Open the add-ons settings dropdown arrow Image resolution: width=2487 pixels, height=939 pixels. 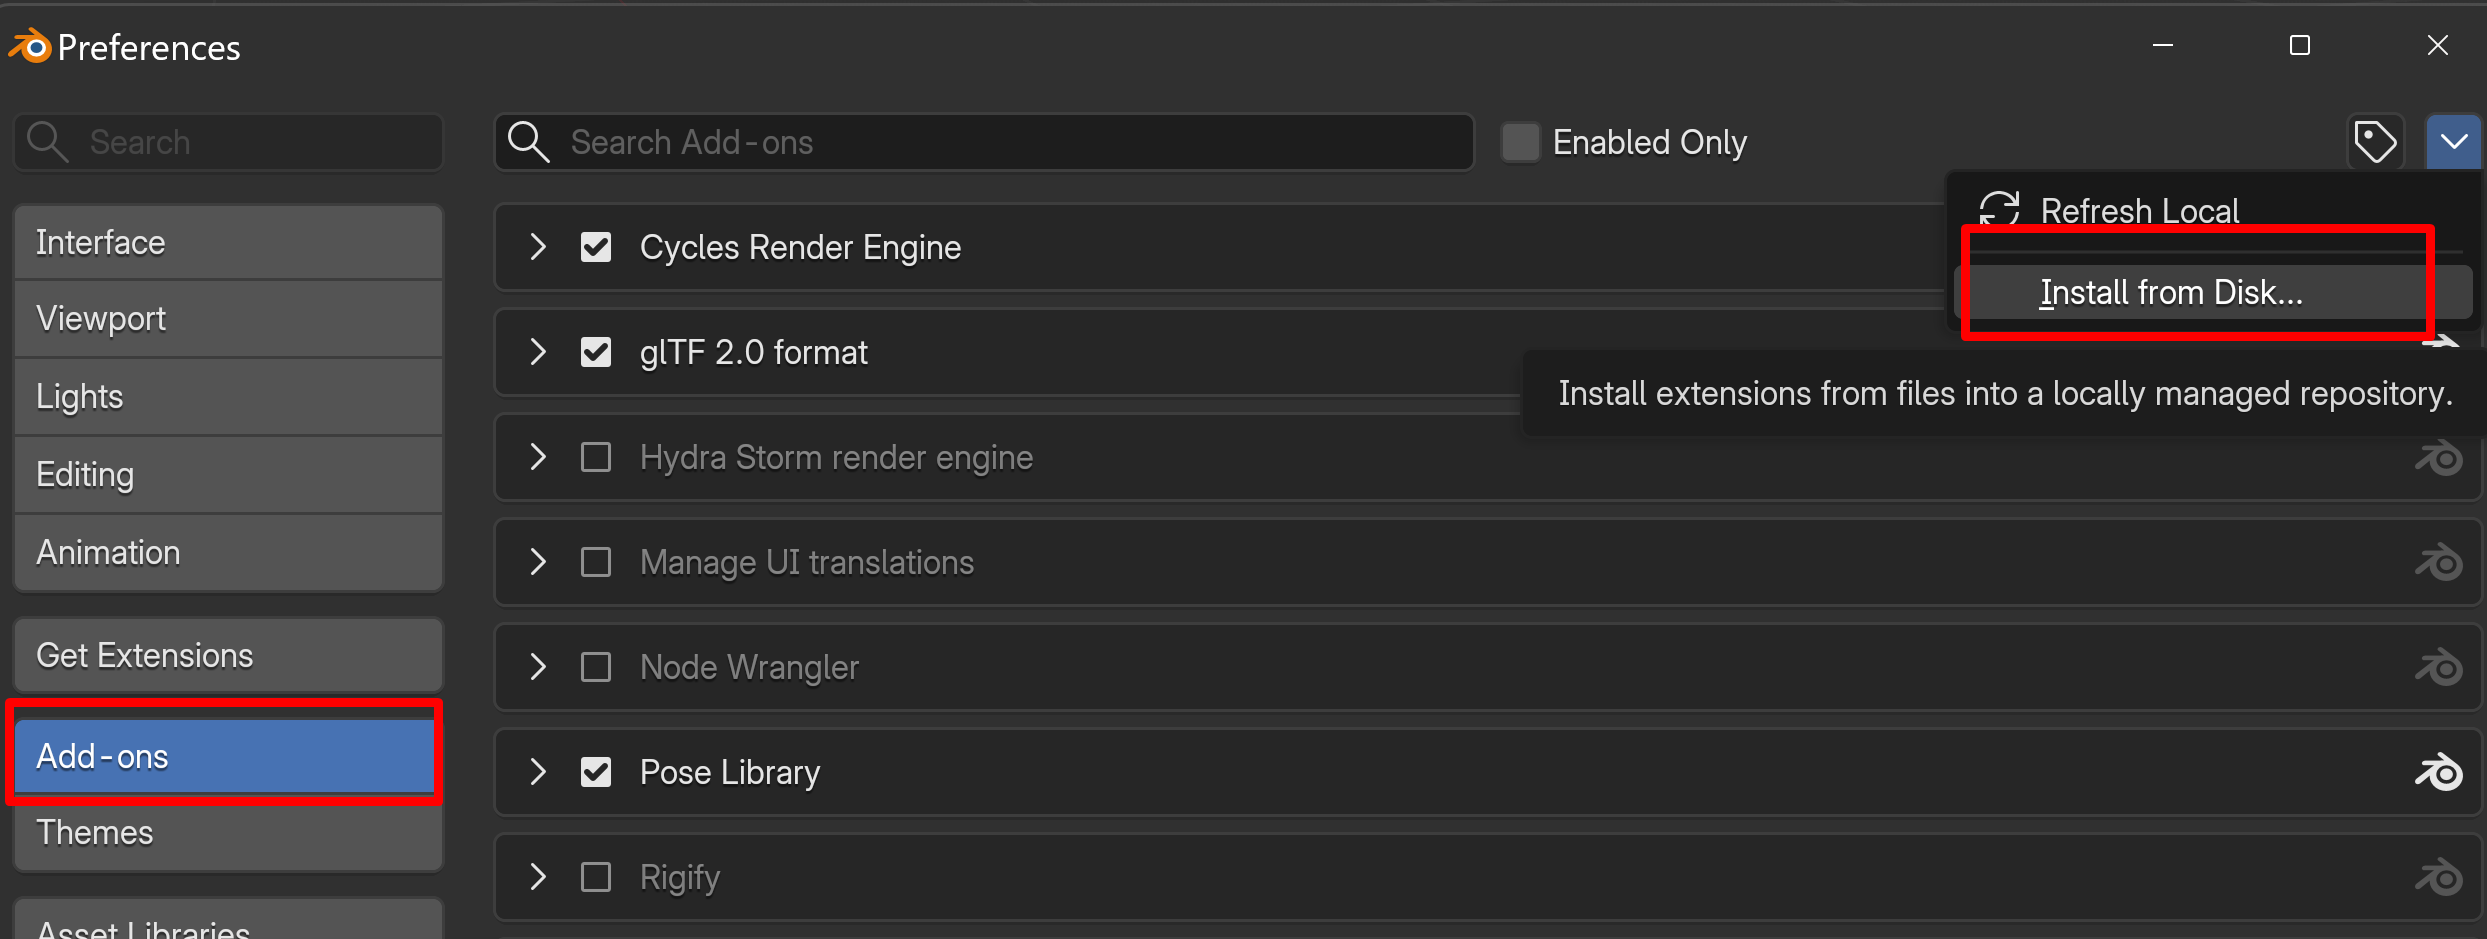[2454, 142]
